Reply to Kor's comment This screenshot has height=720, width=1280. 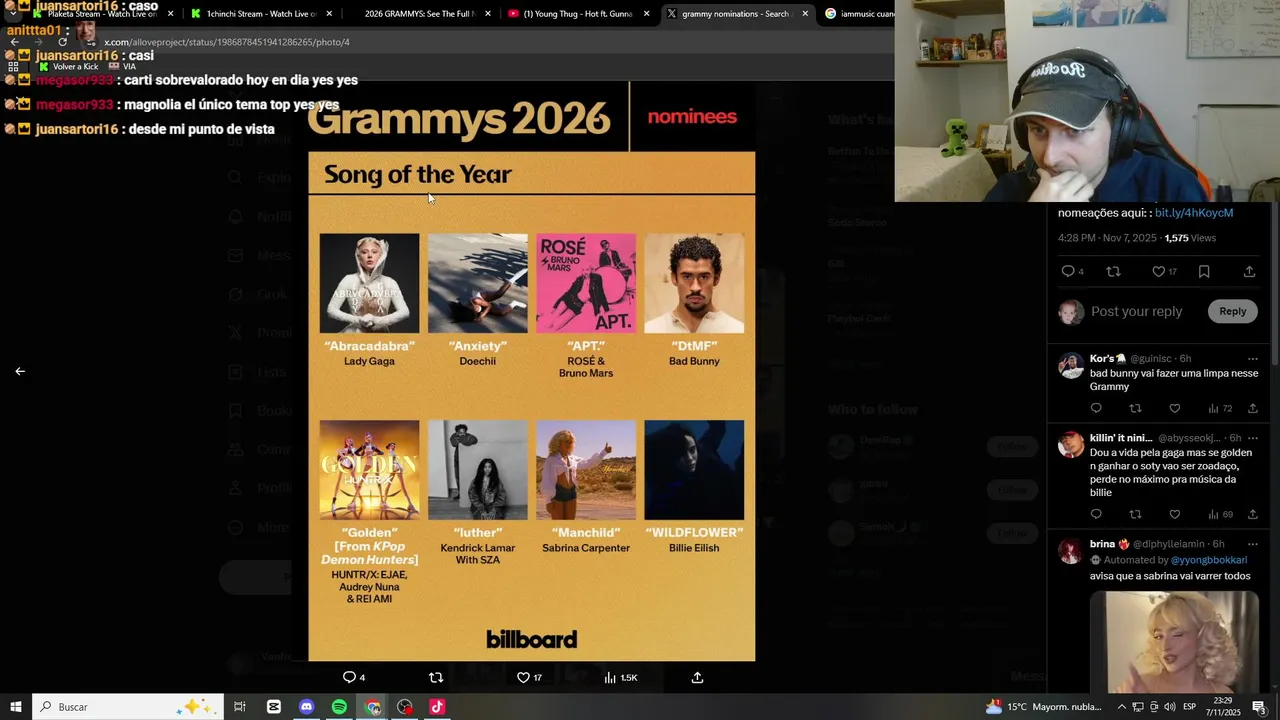coord(1096,408)
